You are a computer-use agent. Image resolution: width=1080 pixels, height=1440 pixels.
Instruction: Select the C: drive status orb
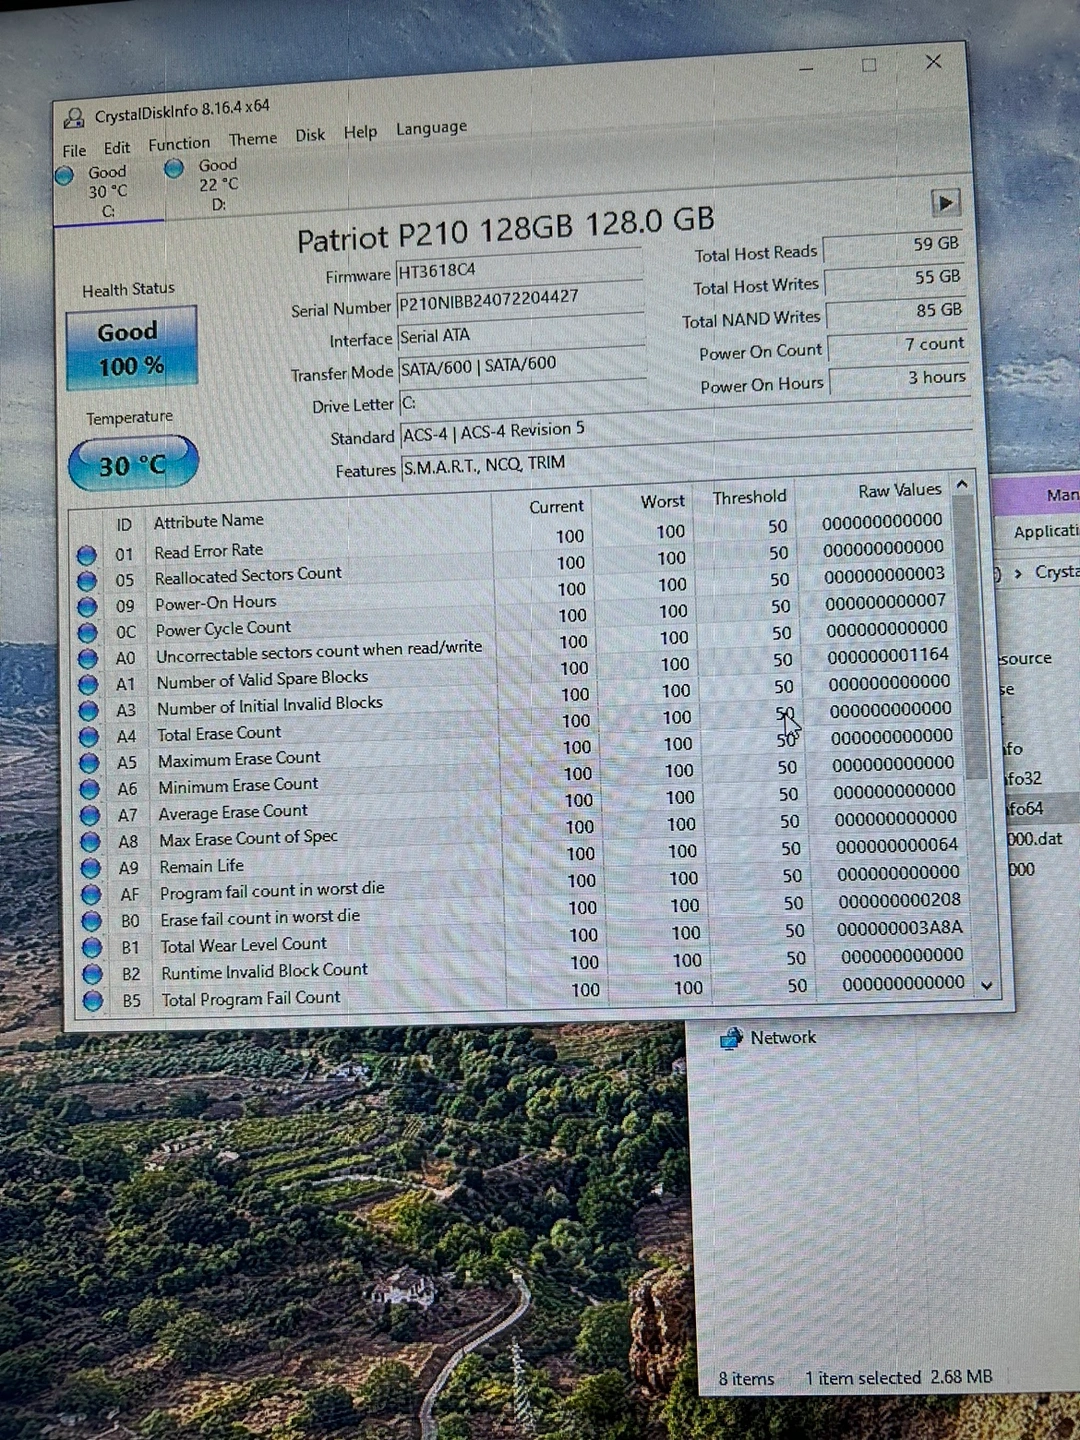(x=65, y=176)
